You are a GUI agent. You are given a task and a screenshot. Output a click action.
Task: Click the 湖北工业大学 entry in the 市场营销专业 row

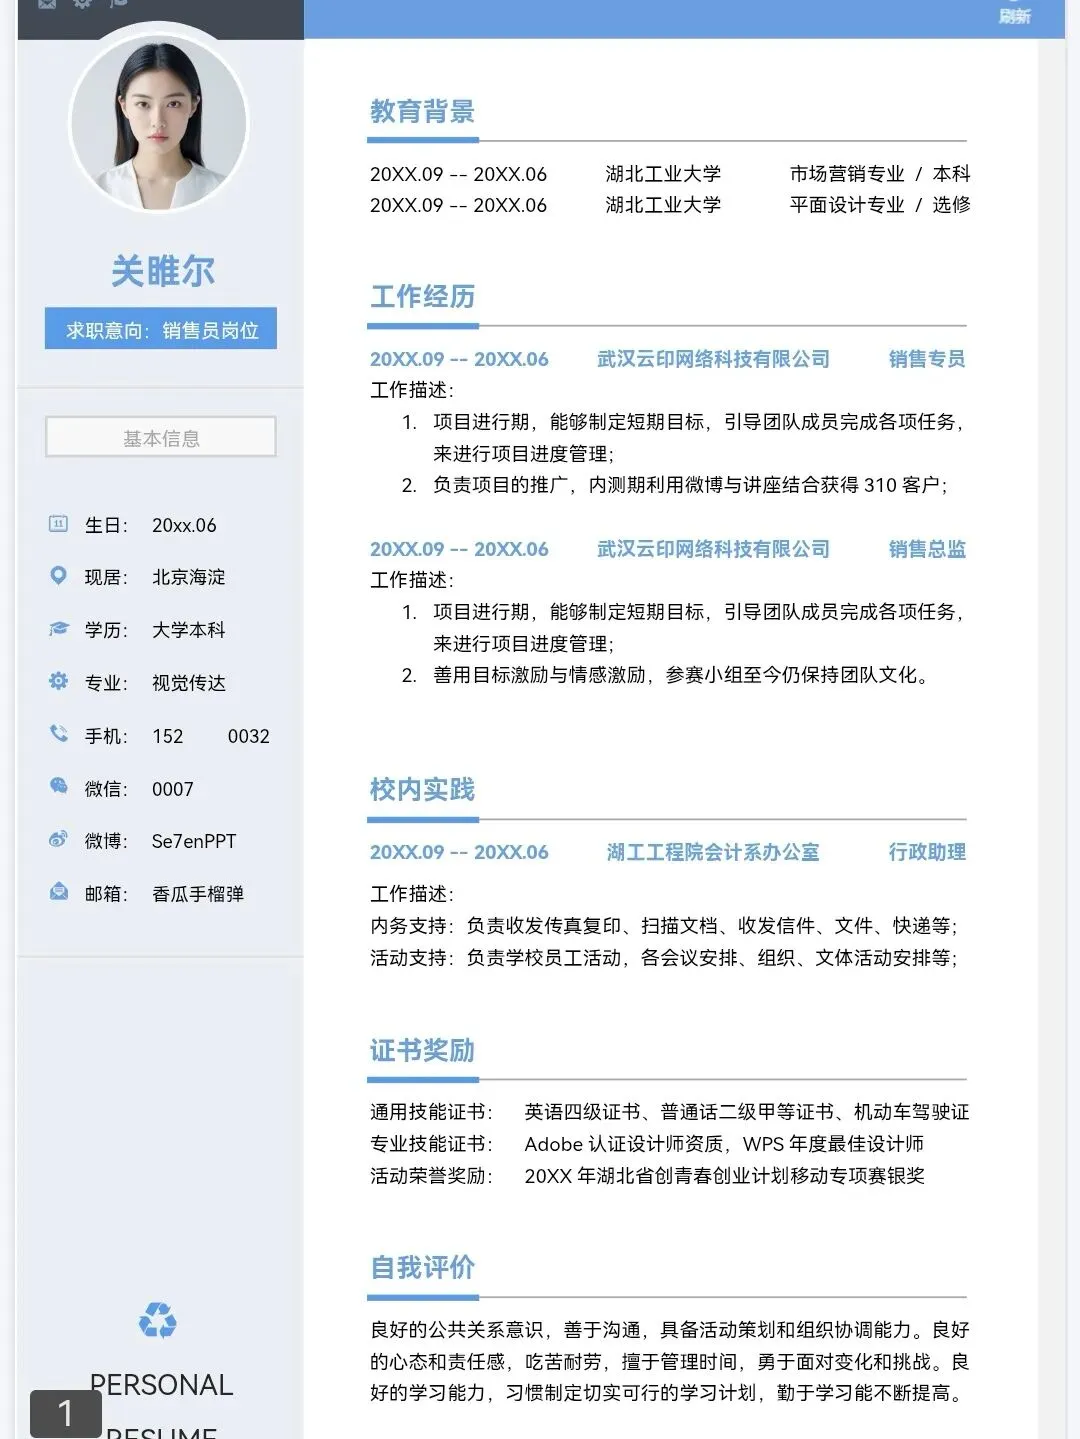click(663, 174)
